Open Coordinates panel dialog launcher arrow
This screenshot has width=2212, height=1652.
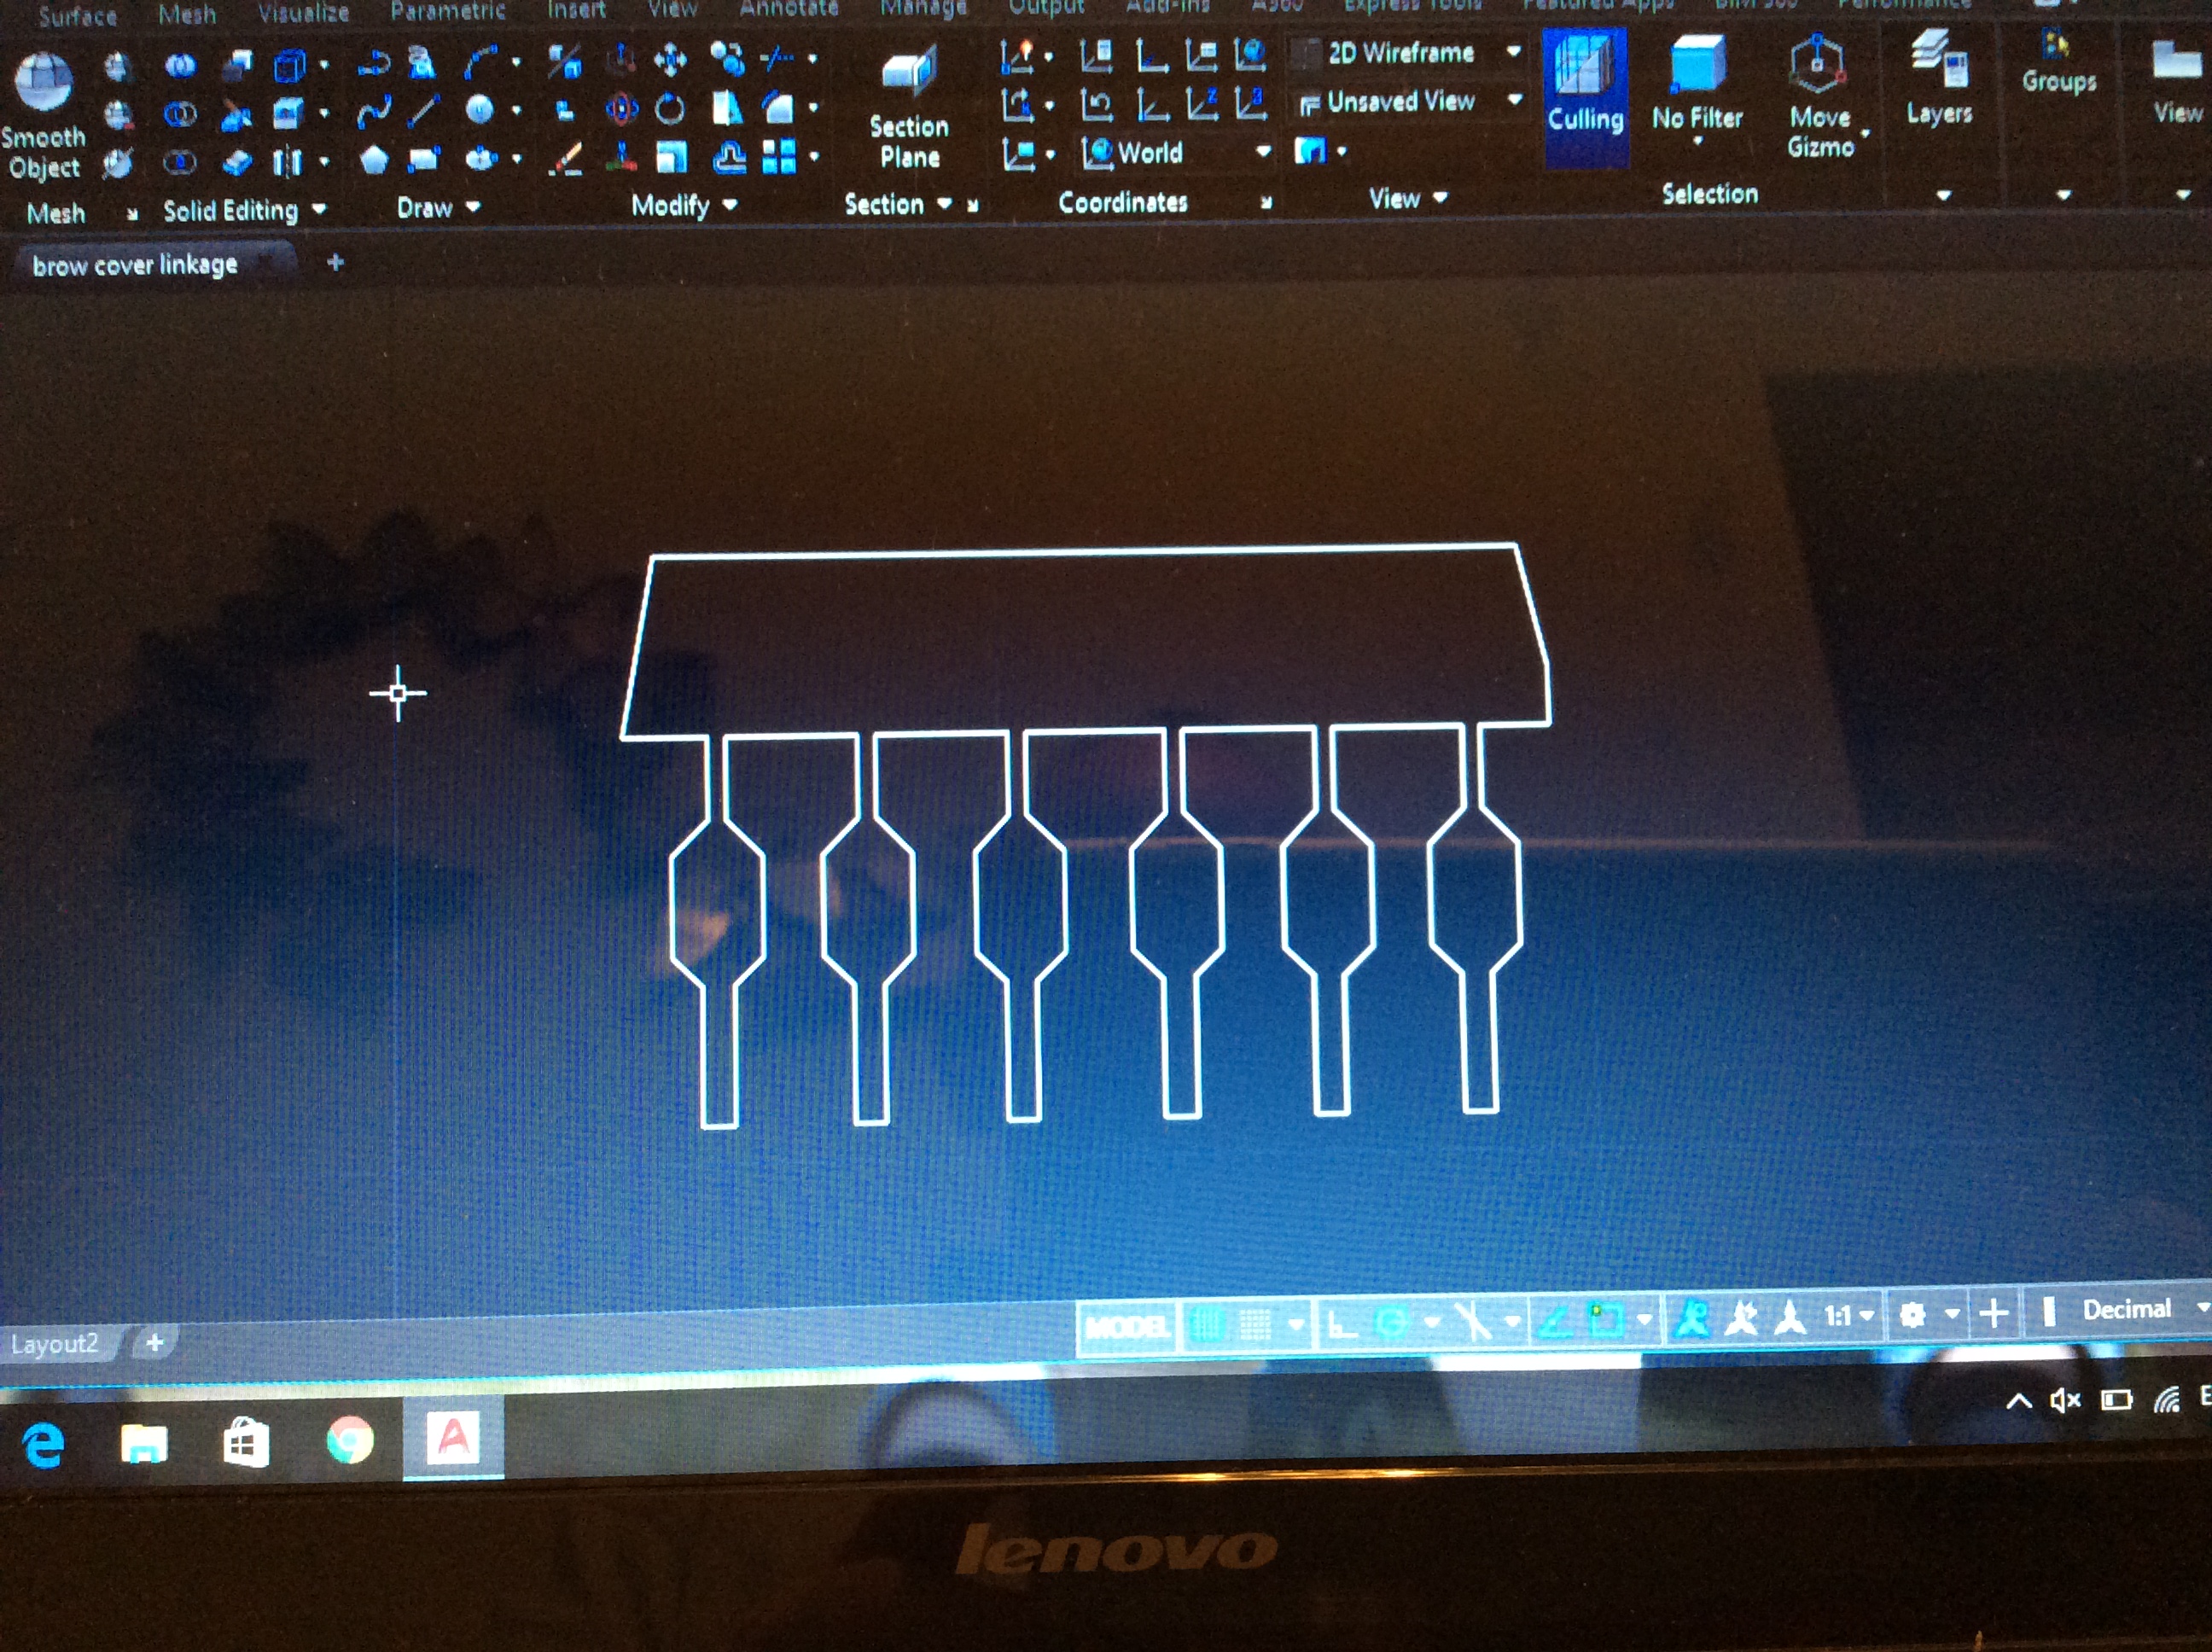[1266, 202]
